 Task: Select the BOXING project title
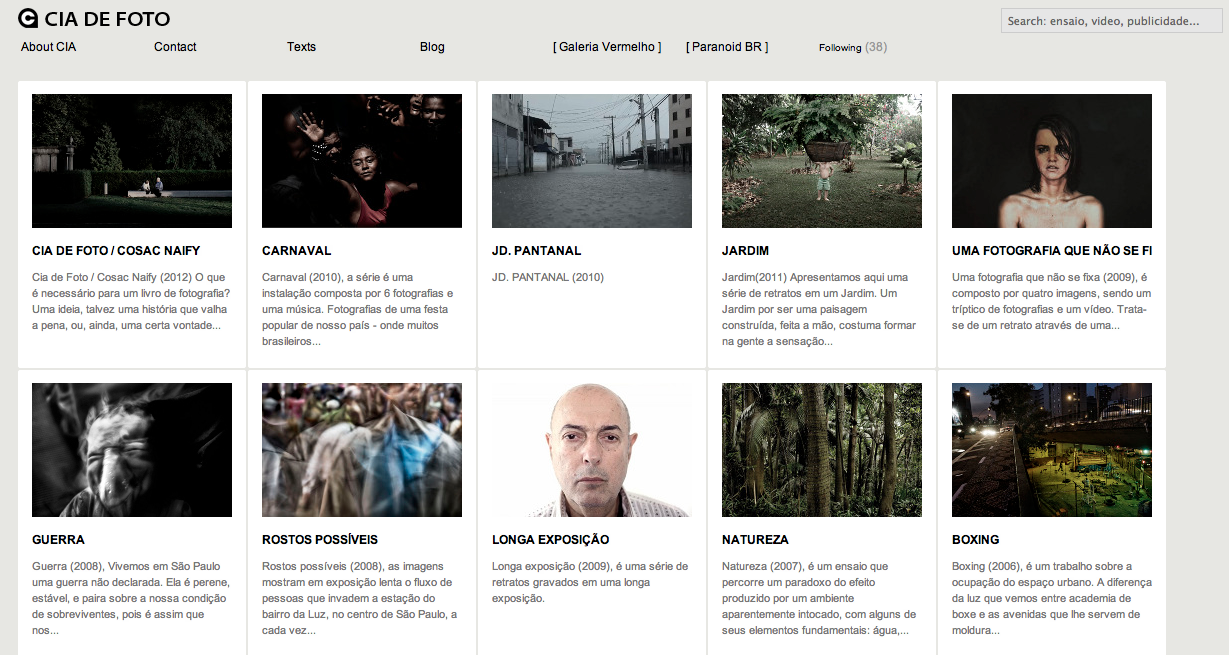[975, 540]
